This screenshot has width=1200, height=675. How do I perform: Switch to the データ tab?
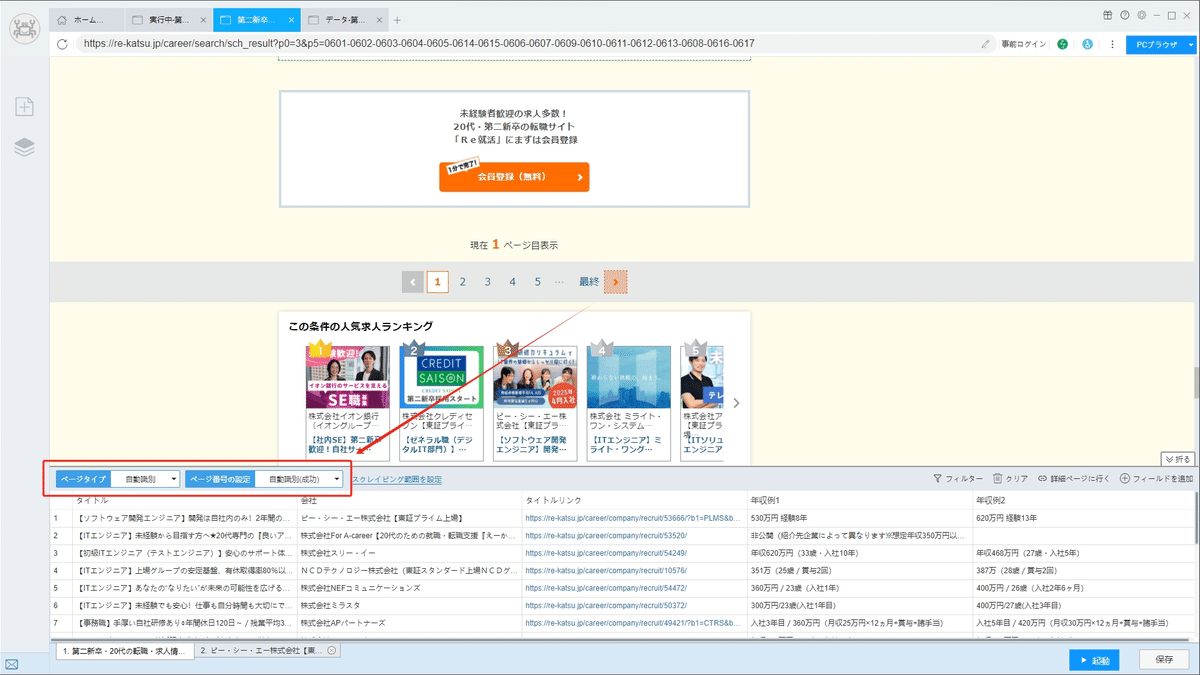(x=344, y=20)
